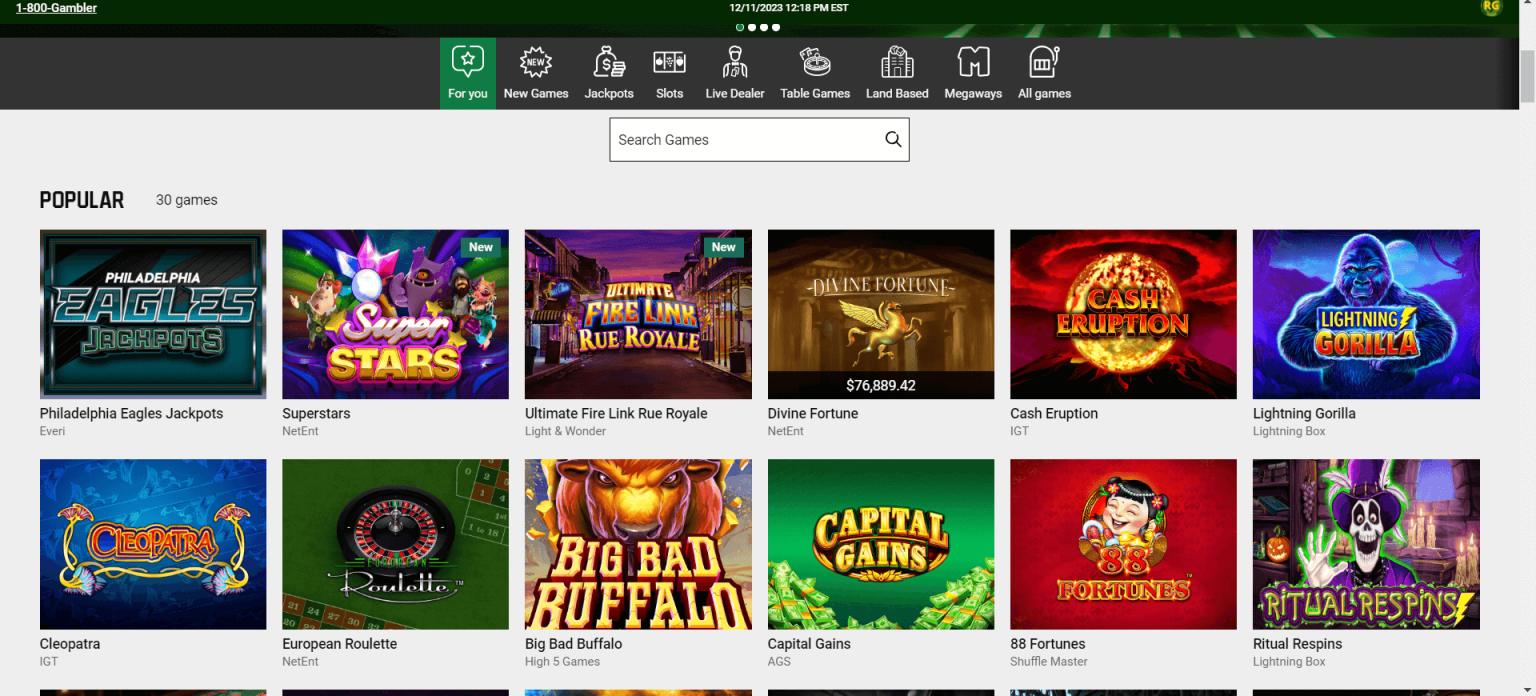Viewport: 1536px width, 696px height.
Task: Click the $76,889.42 jackpot amount
Action: point(881,385)
